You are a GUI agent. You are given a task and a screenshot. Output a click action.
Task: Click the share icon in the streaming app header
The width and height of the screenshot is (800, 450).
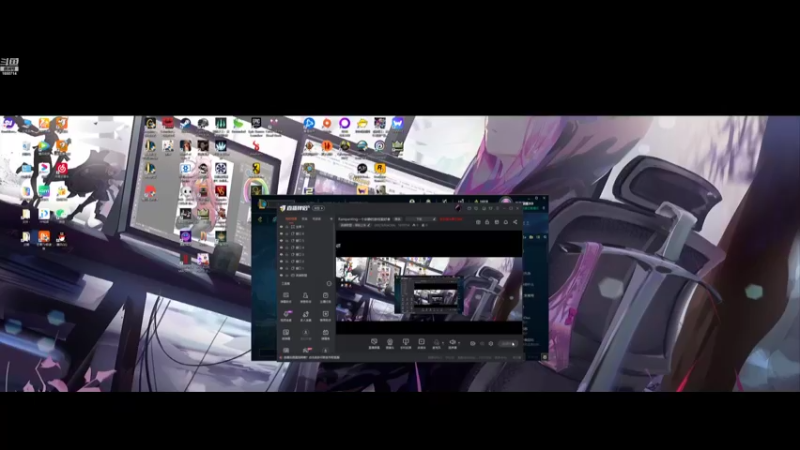(515, 222)
